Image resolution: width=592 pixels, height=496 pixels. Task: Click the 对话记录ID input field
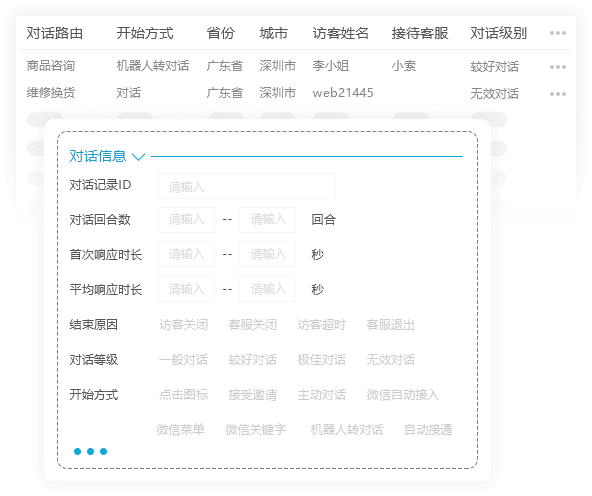click(x=247, y=186)
